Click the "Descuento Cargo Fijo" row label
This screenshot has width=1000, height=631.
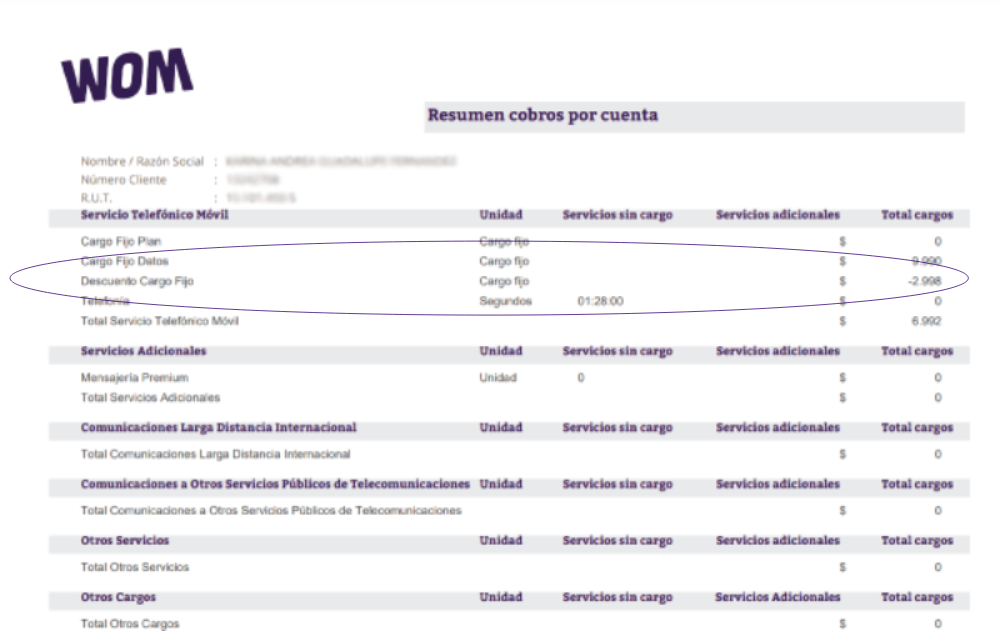pyautogui.click(x=137, y=282)
